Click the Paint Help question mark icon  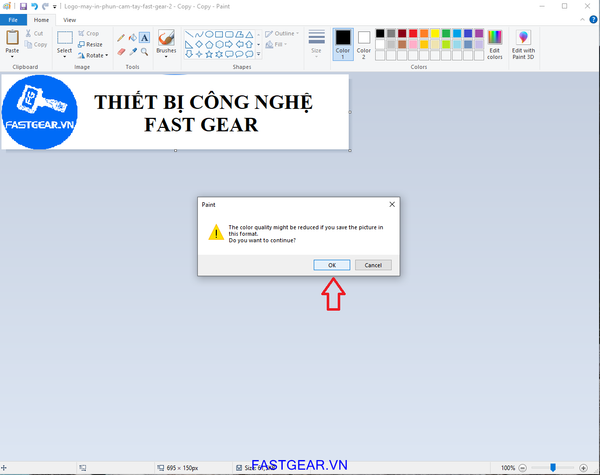point(593,20)
